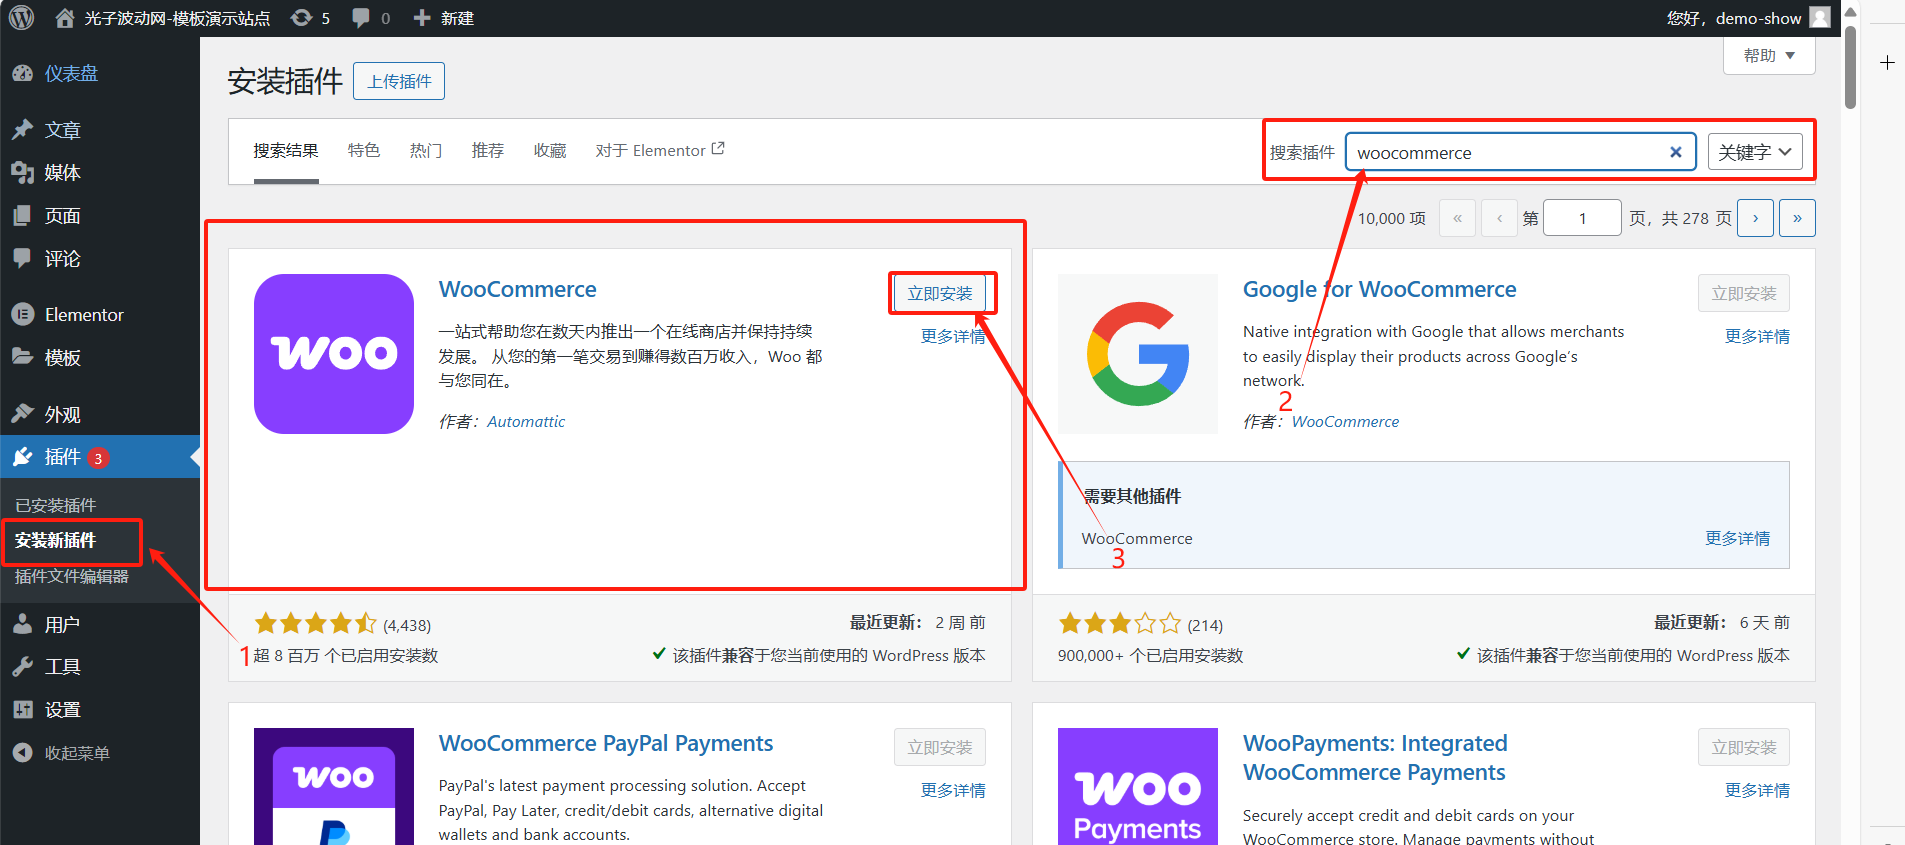
Task: Click the WooCommerce PayPal Payments thumbnail
Action: pyautogui.click(x=334, y=786)
